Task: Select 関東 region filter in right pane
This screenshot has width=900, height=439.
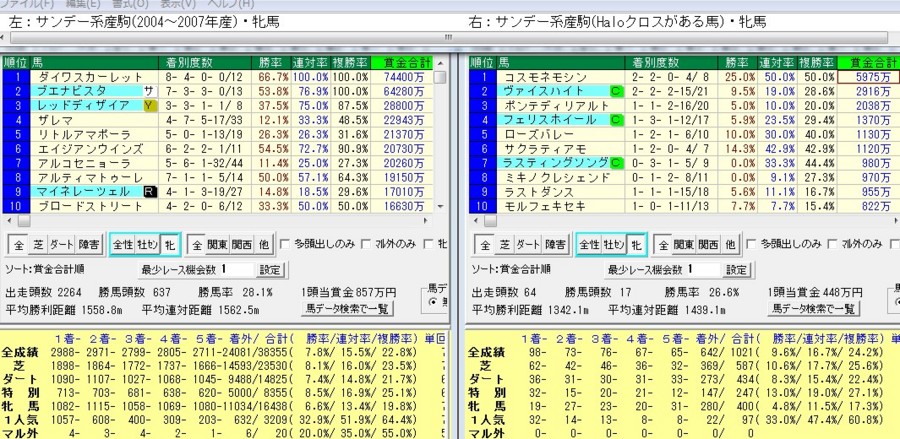Action: [x=684, y=245]
